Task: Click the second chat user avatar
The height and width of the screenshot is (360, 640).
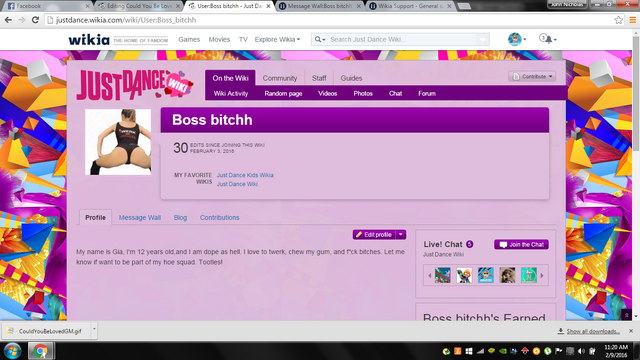Action: click(464, 275)
